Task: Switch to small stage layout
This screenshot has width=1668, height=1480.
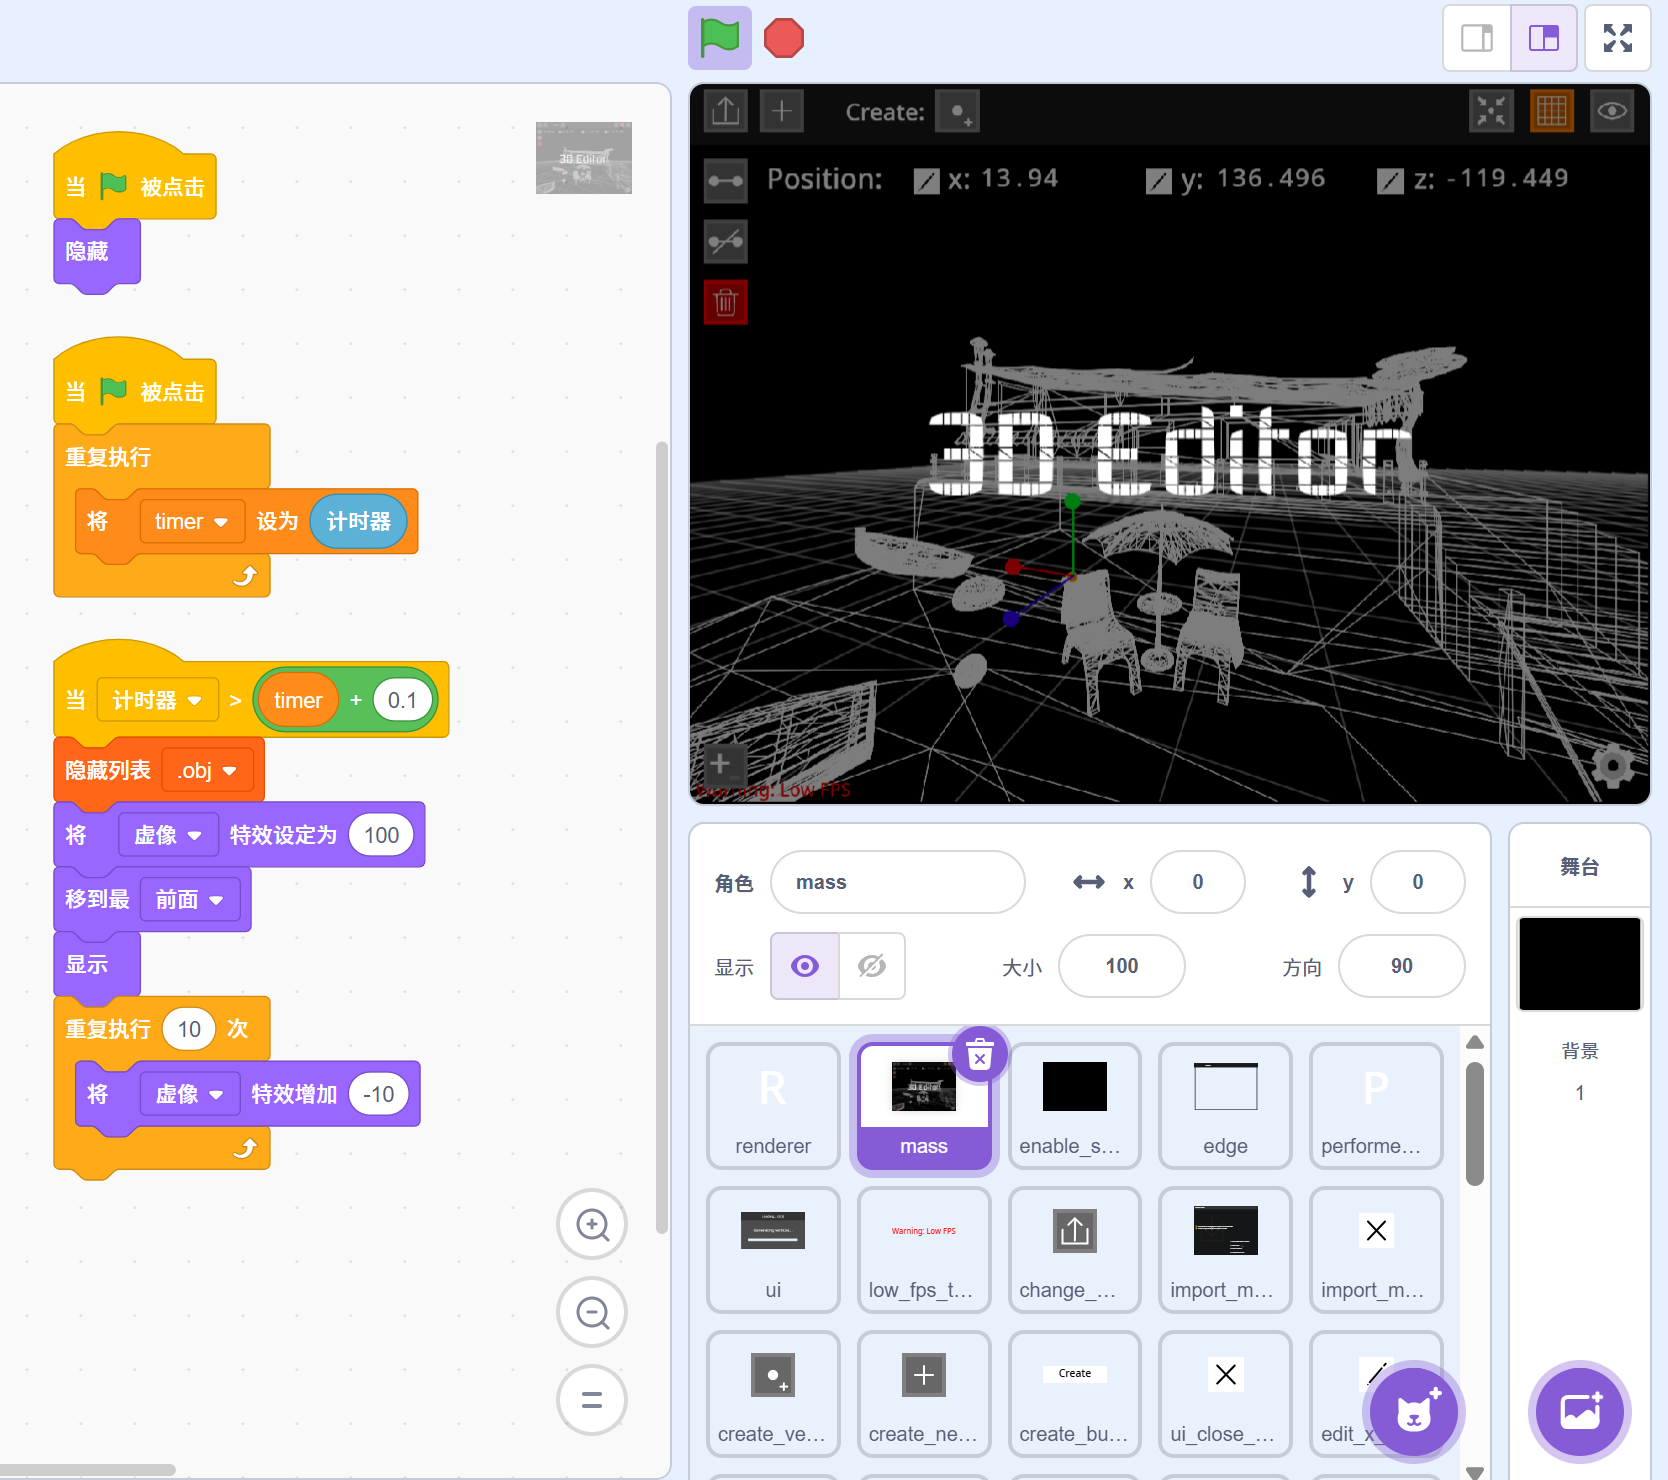Action: [x=1477, y=38]
